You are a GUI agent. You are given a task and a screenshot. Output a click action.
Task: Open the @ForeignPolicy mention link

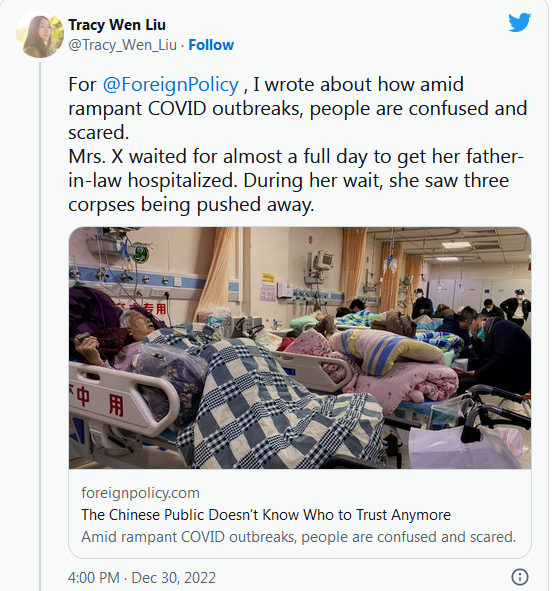171,84
